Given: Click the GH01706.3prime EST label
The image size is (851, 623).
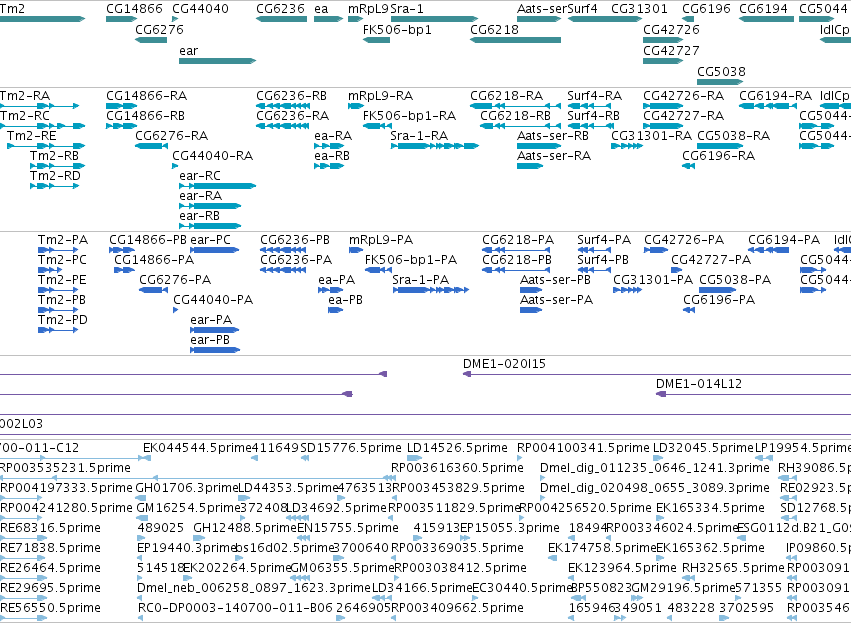Looking at the screenshot, I should [x=187, y=488].
